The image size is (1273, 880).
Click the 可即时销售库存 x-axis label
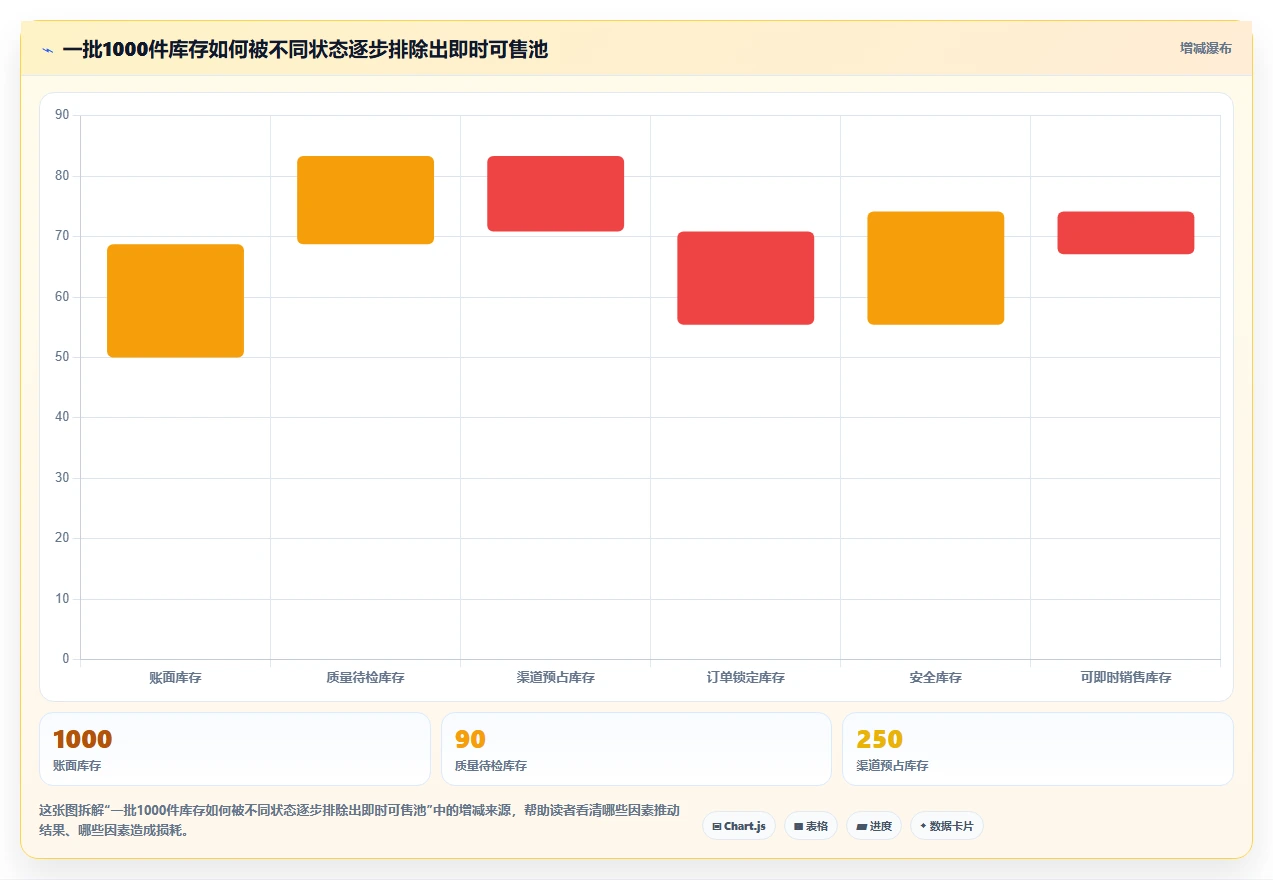1125,678
